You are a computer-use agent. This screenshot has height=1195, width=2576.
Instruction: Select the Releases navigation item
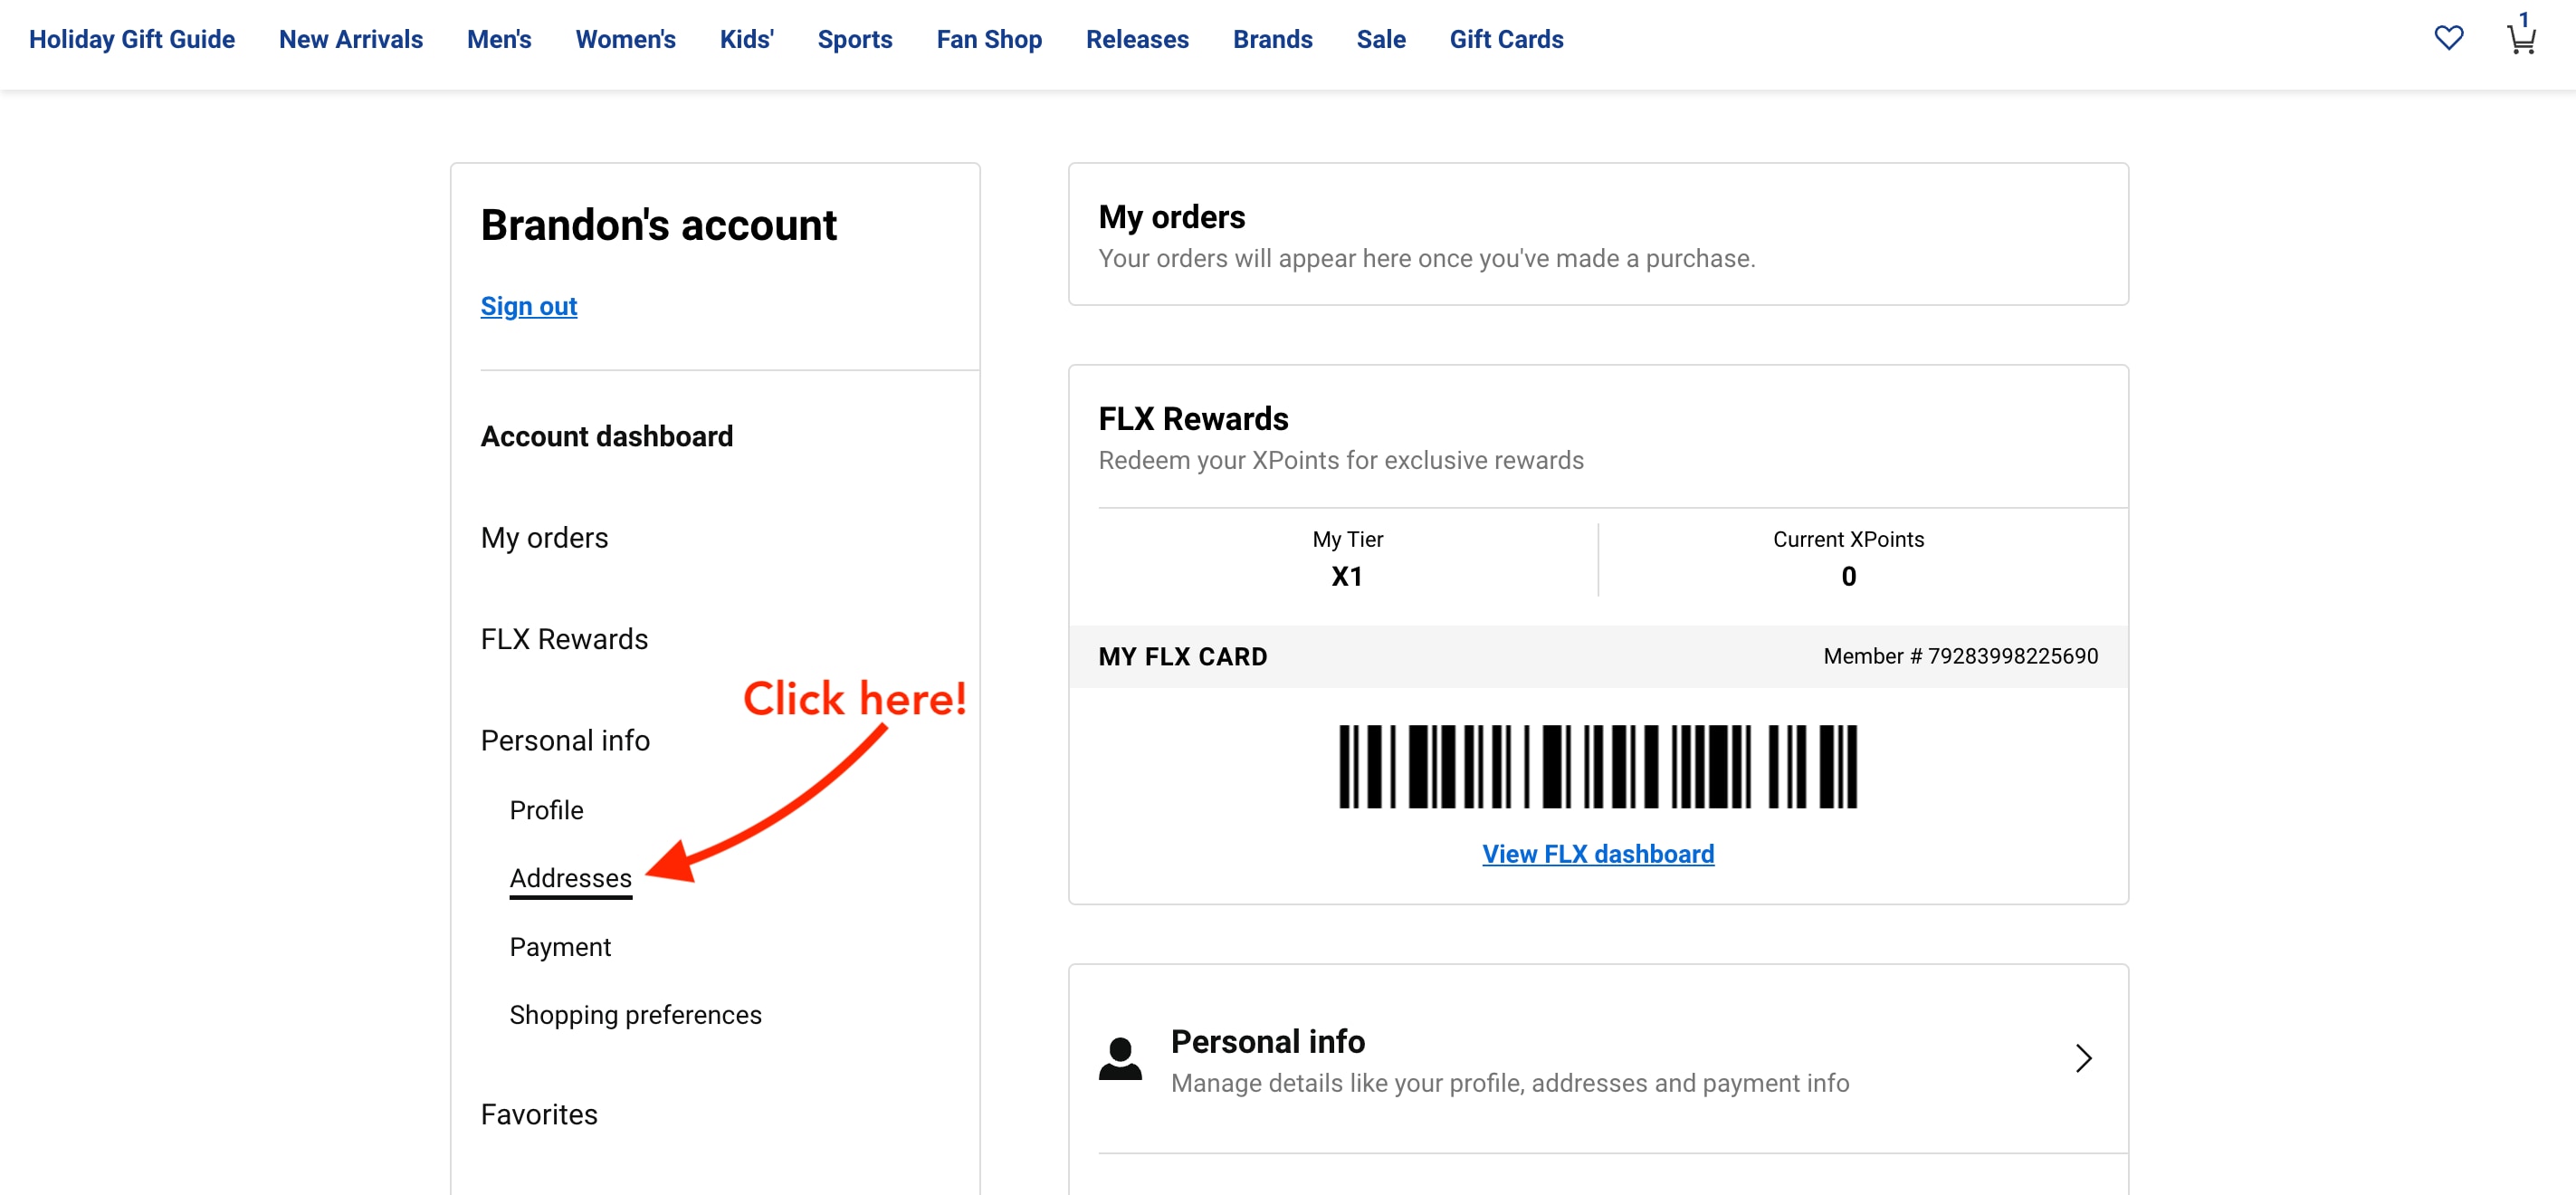pos(1137,39)
